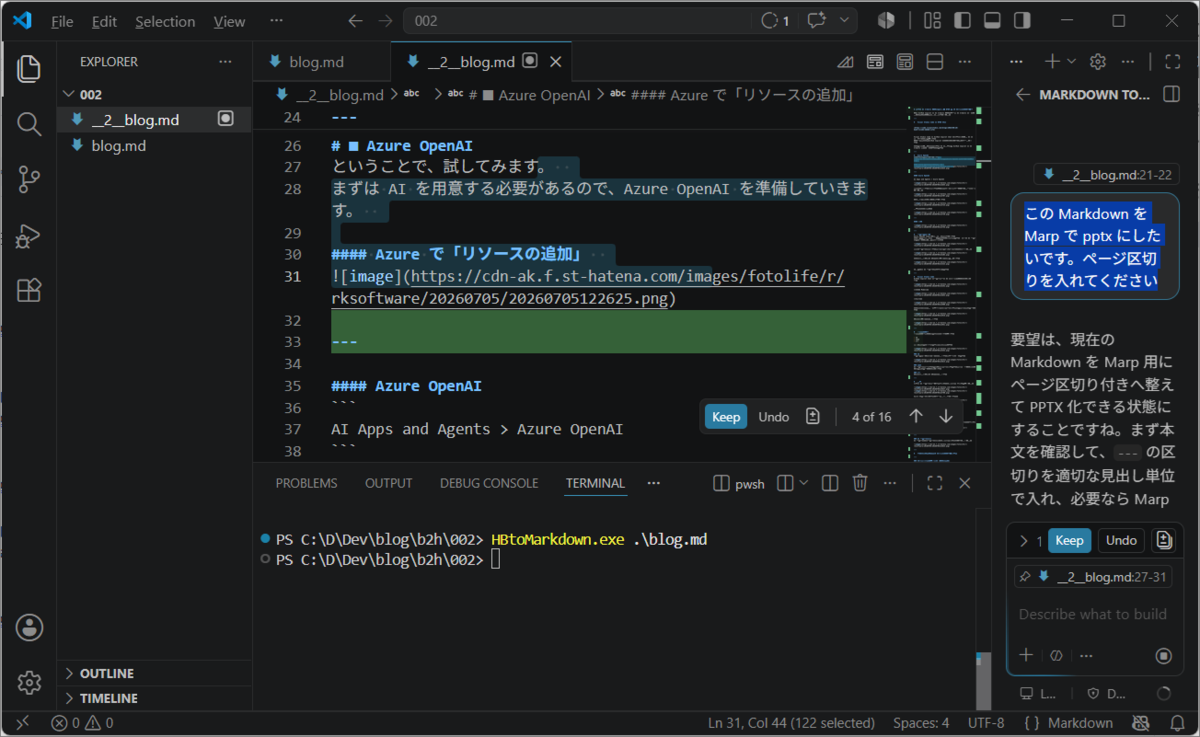The height and width of the screenshot is (737, 1200).
Task: Open the Manage gear in activity bar
Action: [x=29, y=683]
